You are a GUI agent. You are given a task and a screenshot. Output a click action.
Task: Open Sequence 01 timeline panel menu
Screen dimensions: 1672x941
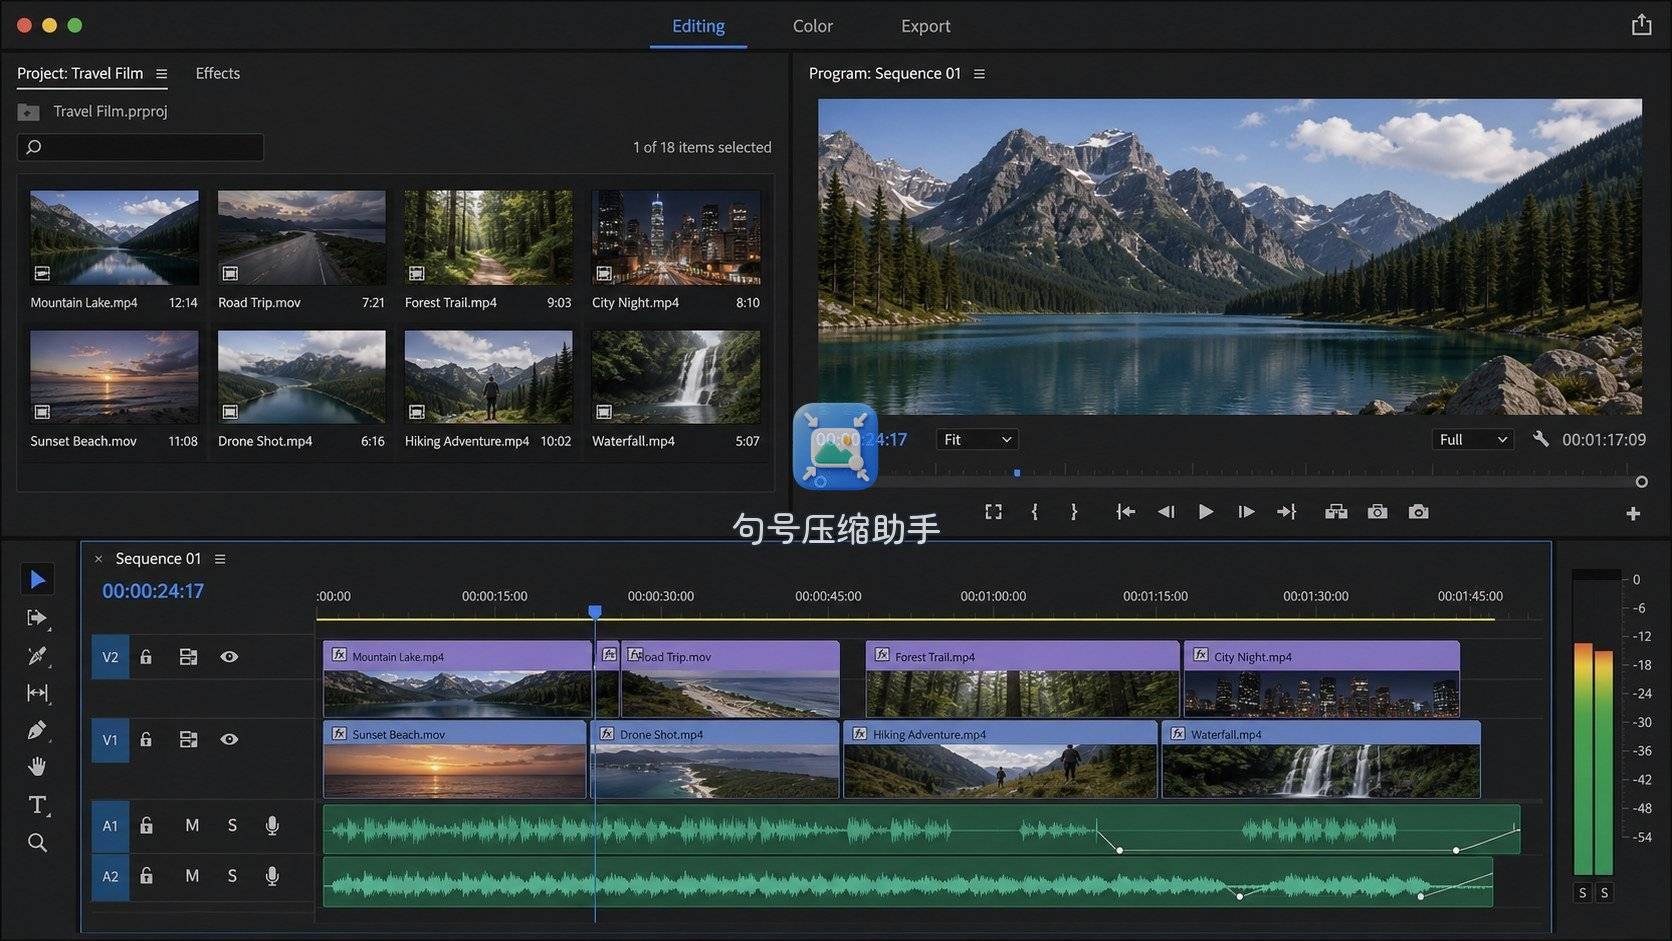220,559
